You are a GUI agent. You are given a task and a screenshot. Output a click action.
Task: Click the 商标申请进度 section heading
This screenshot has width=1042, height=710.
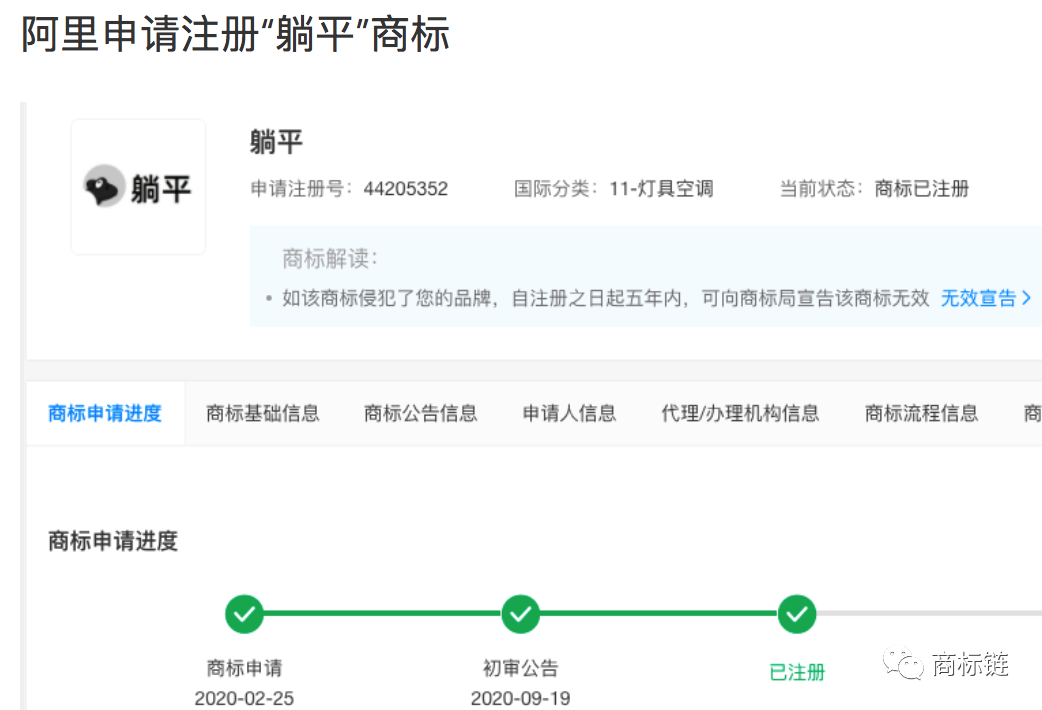pyautogui.click(x=113, y=540)
